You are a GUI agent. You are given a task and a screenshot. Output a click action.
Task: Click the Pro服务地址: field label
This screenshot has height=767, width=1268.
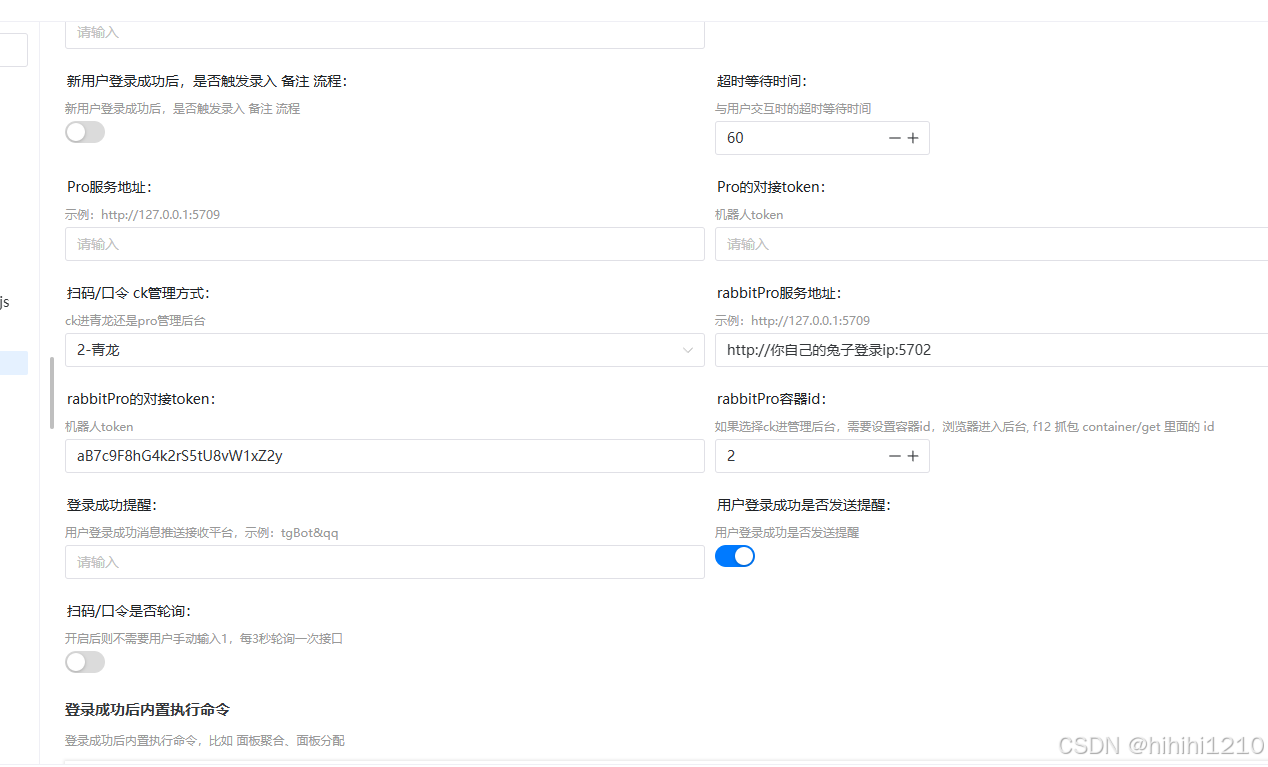coord(109,187)
